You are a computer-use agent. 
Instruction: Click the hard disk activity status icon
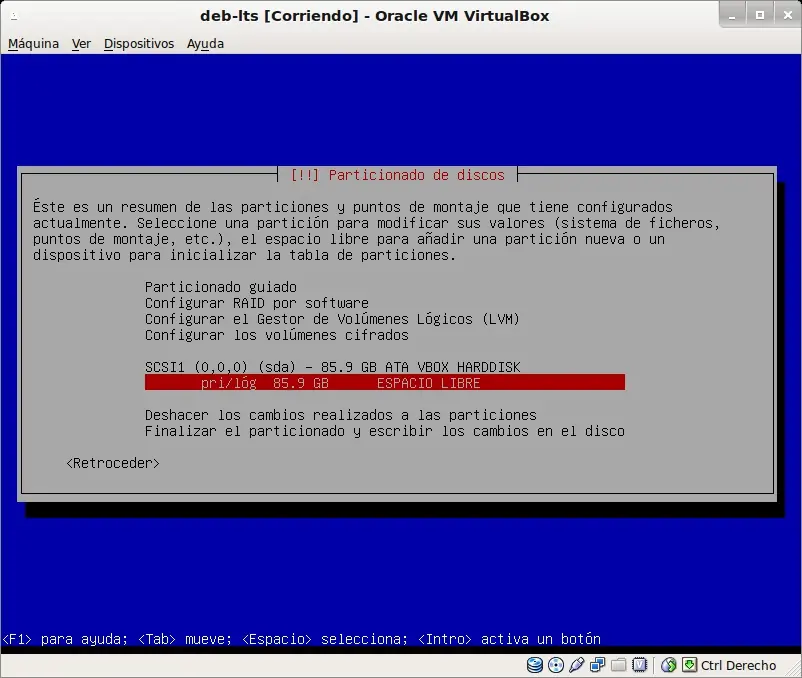coord(534,665)
